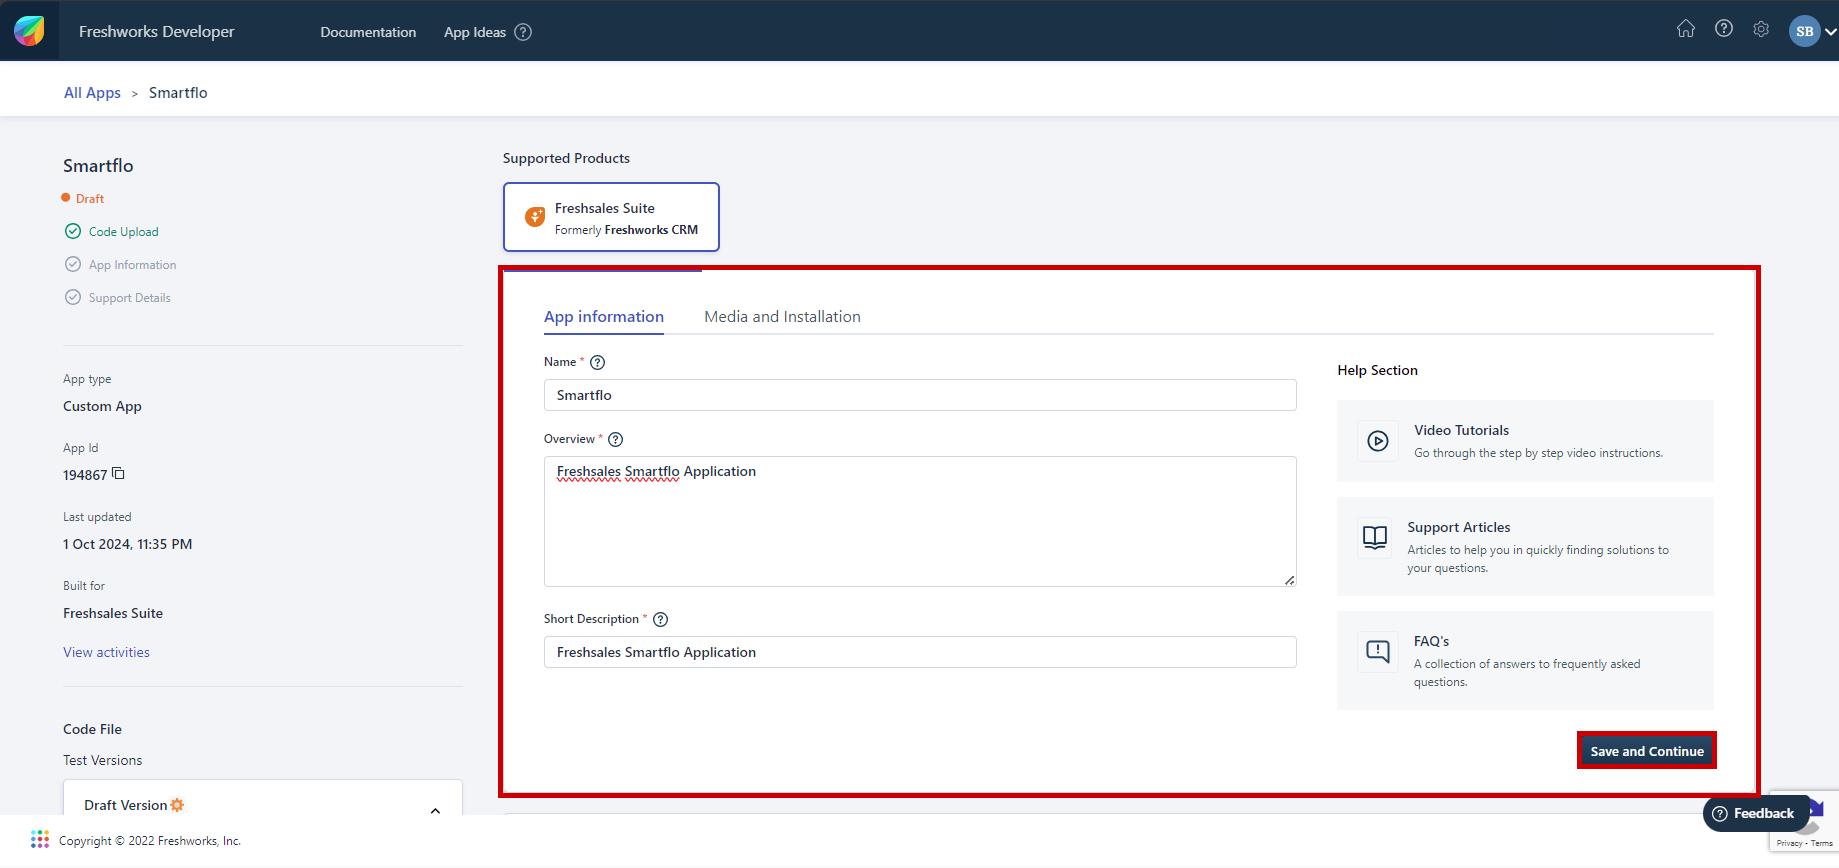Screen dimensions: 1839x868
Task: Open the settings gear icon
Action: tap(1761, 29)
